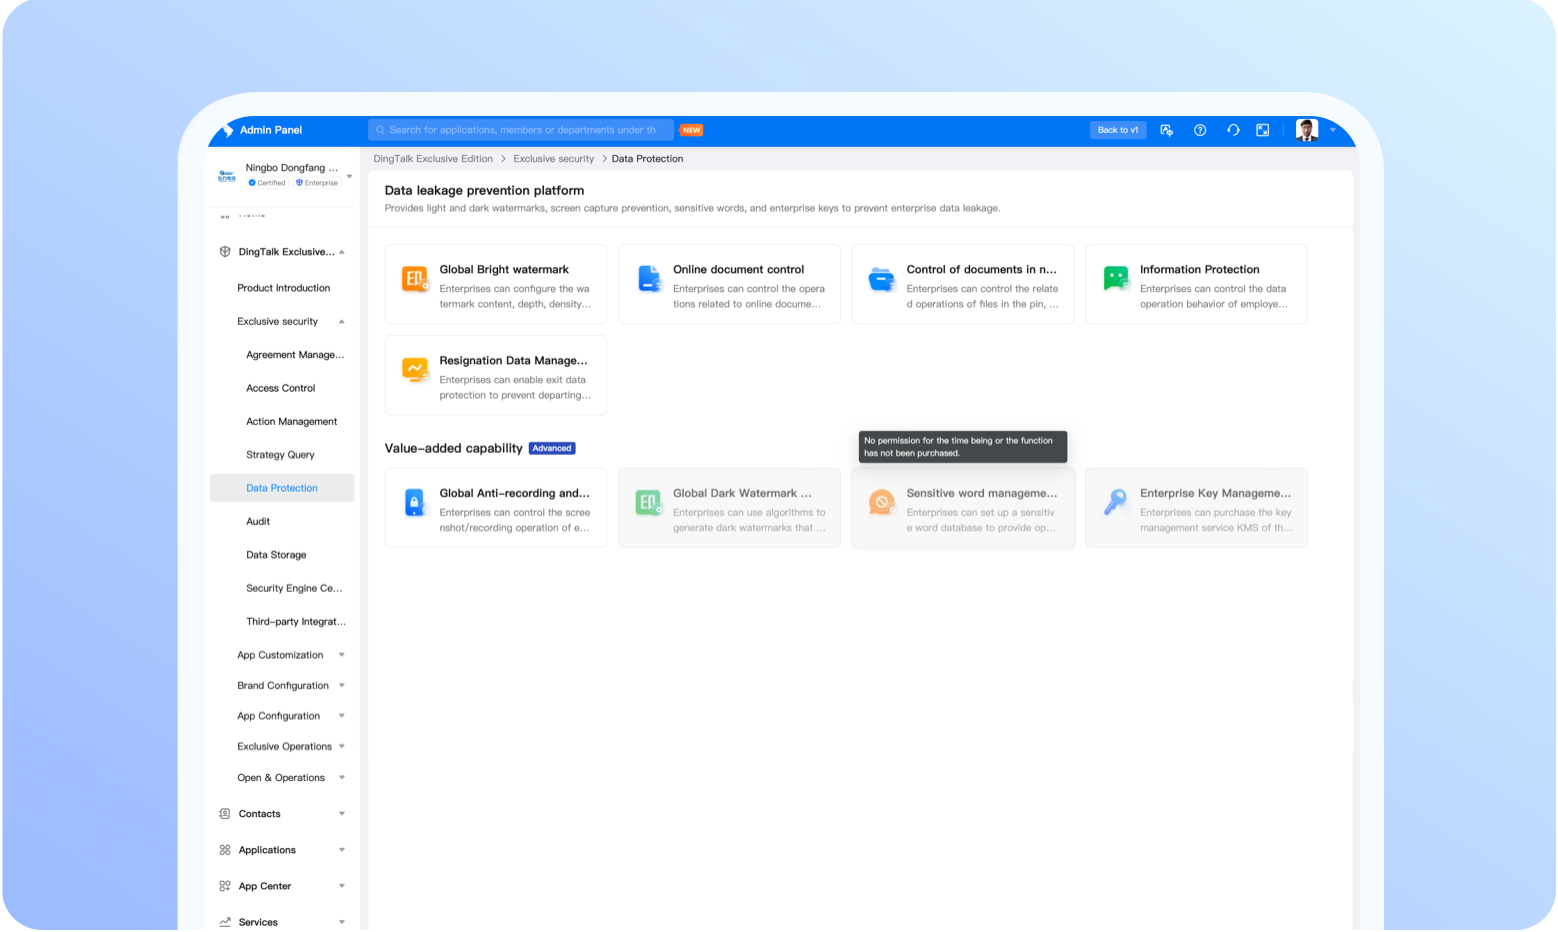Open the user avatar profile menu

1306,130
